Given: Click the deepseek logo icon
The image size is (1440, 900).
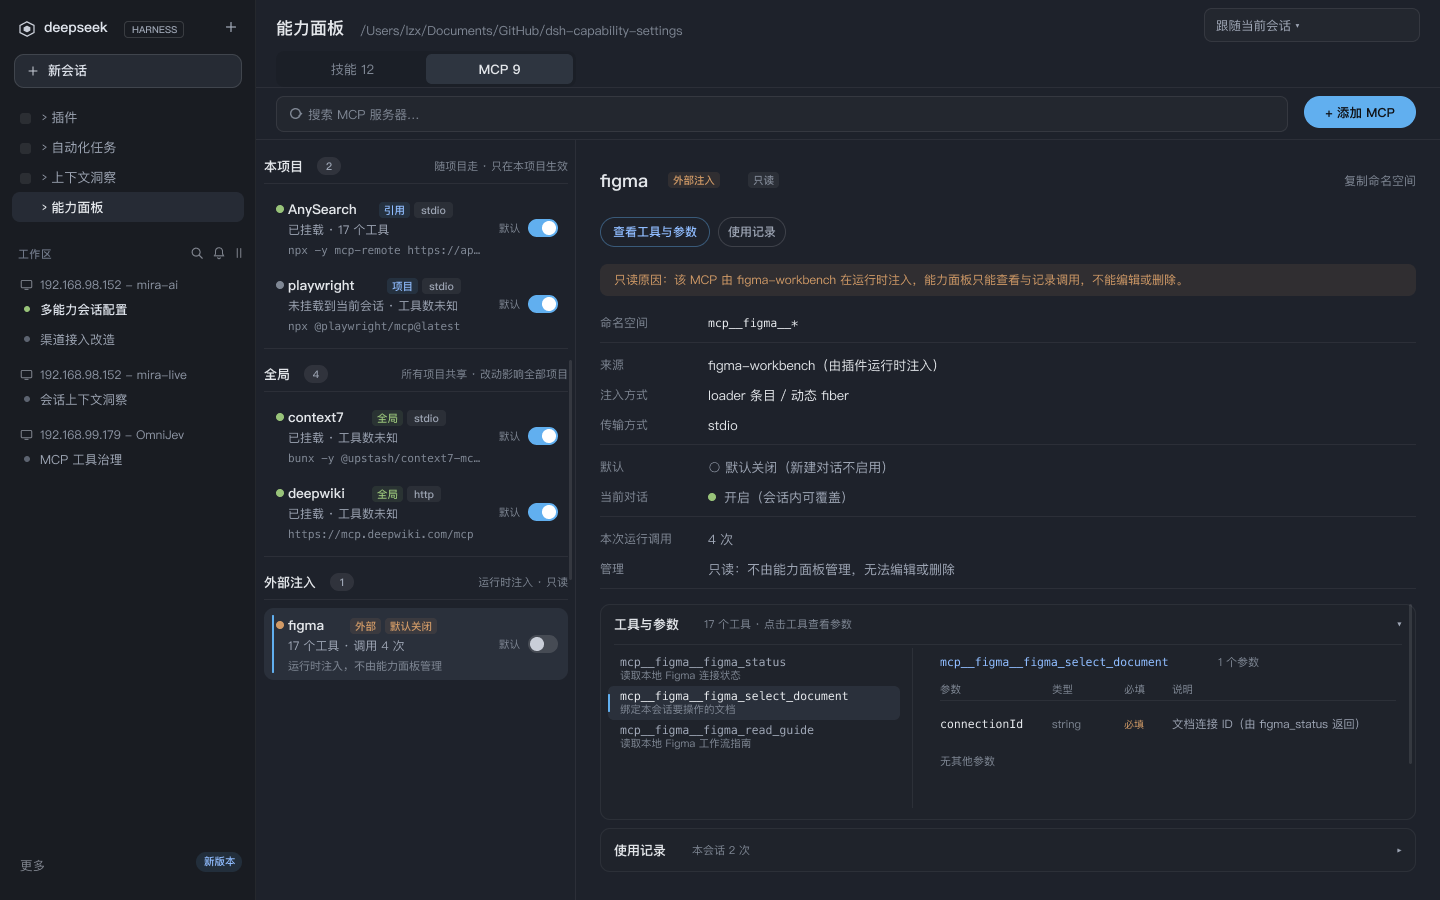Looking at the screenshot, I should pos(27,29).
